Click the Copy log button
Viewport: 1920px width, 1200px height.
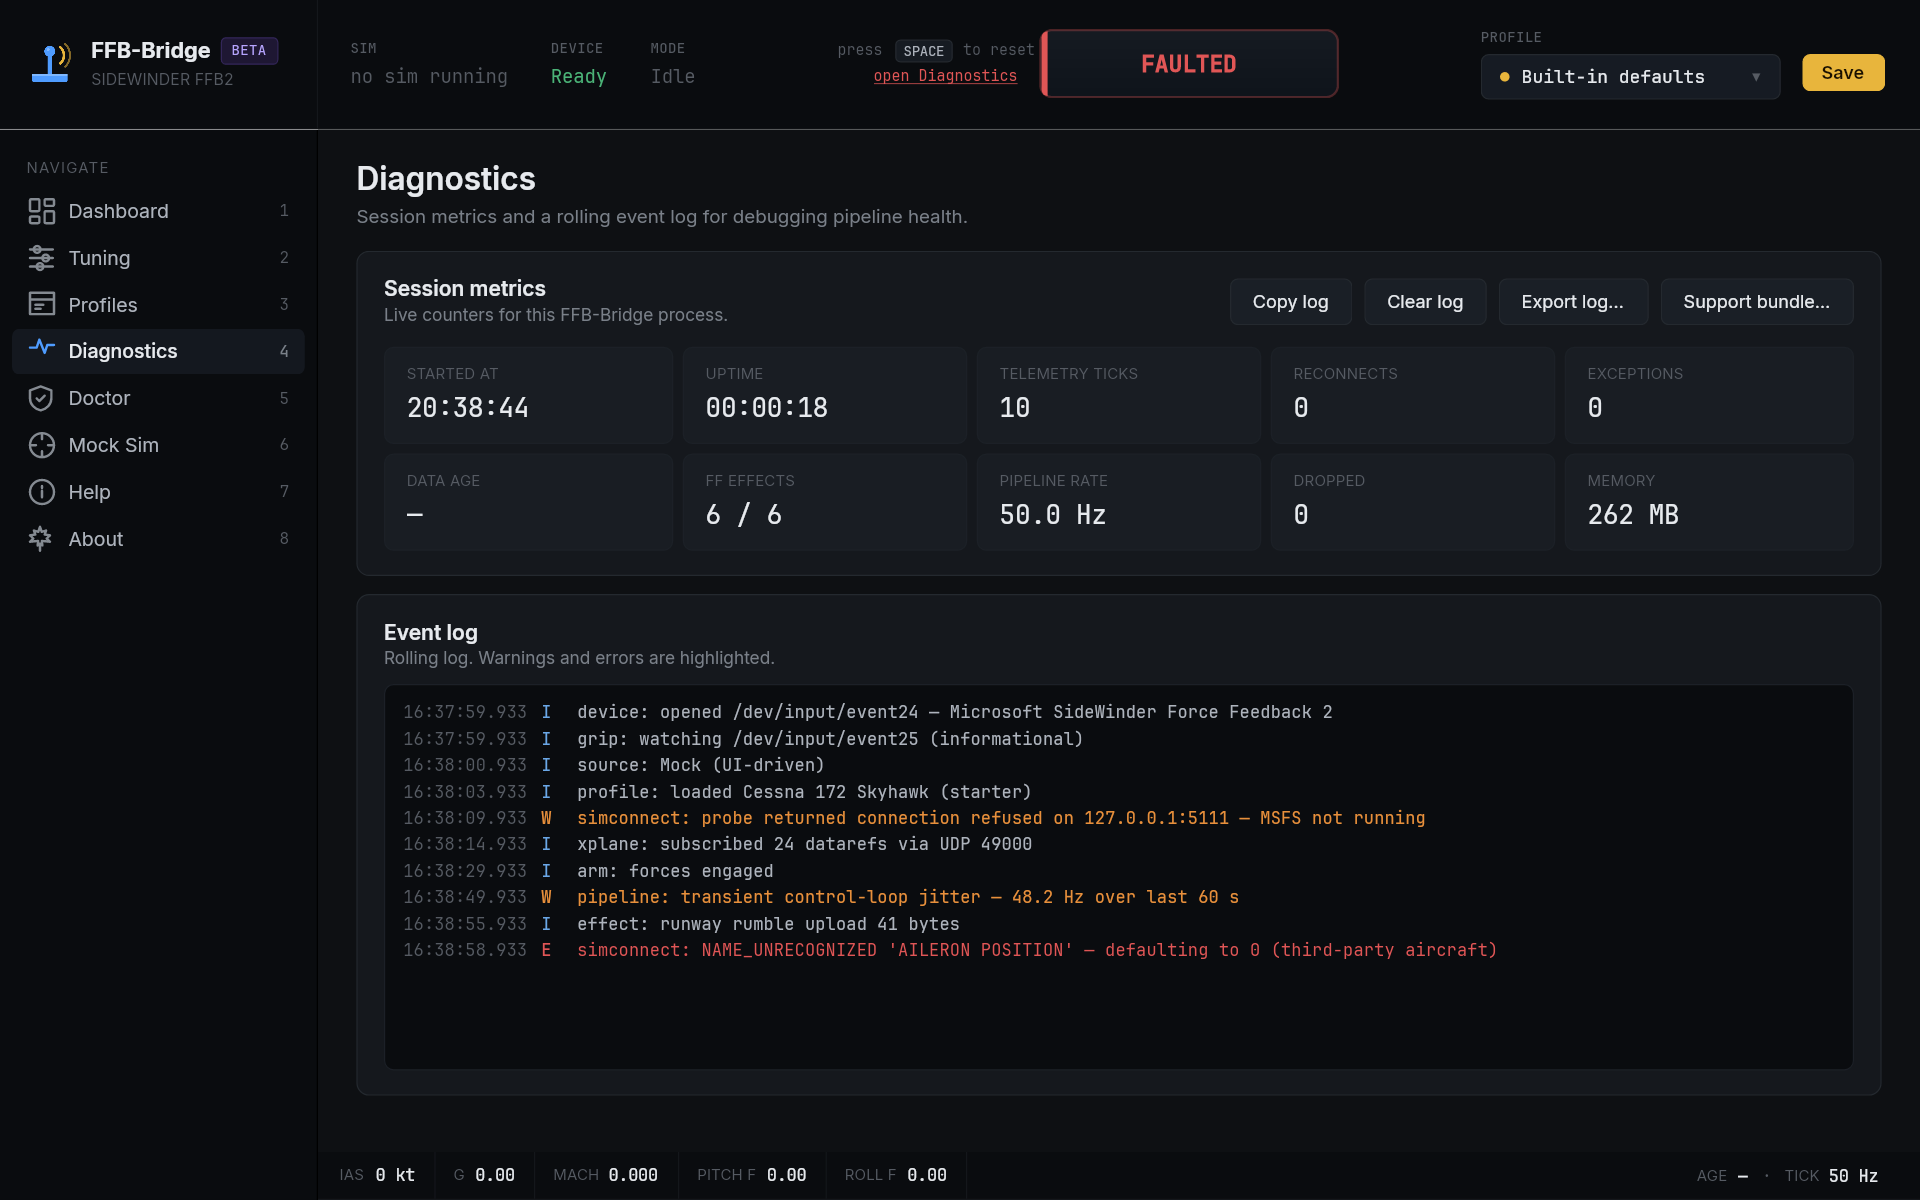(x=1290, y=302)
